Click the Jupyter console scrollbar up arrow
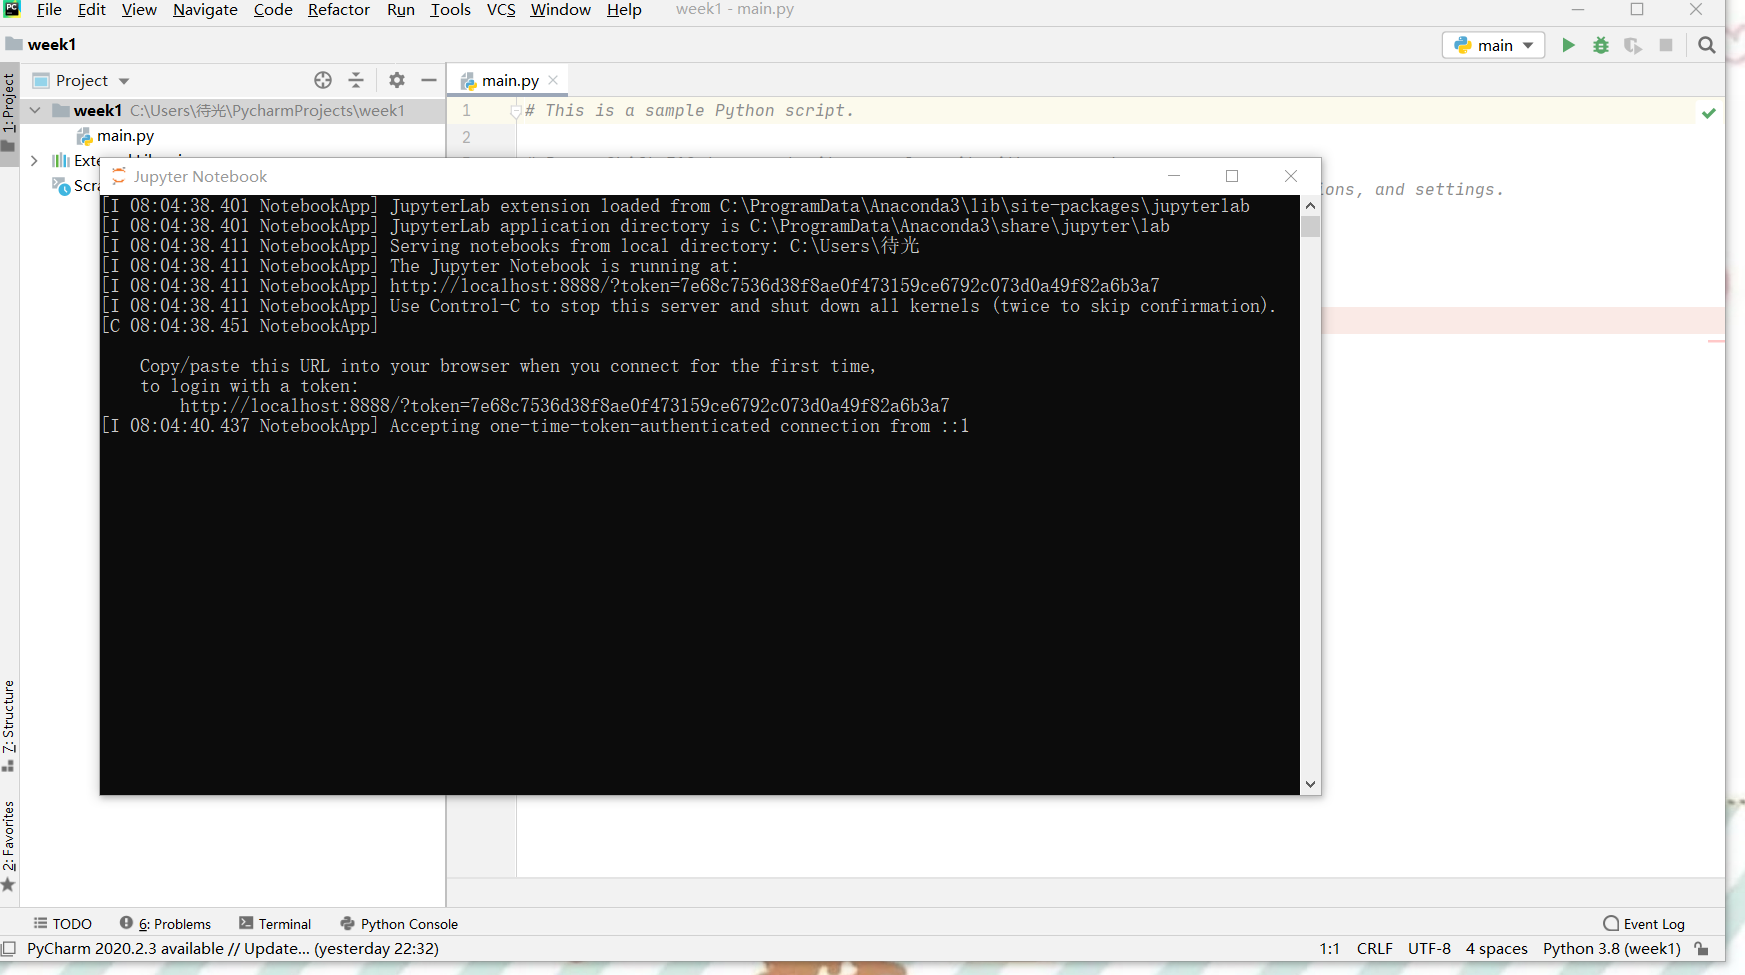1745x975 pixels. [1310, 205]
